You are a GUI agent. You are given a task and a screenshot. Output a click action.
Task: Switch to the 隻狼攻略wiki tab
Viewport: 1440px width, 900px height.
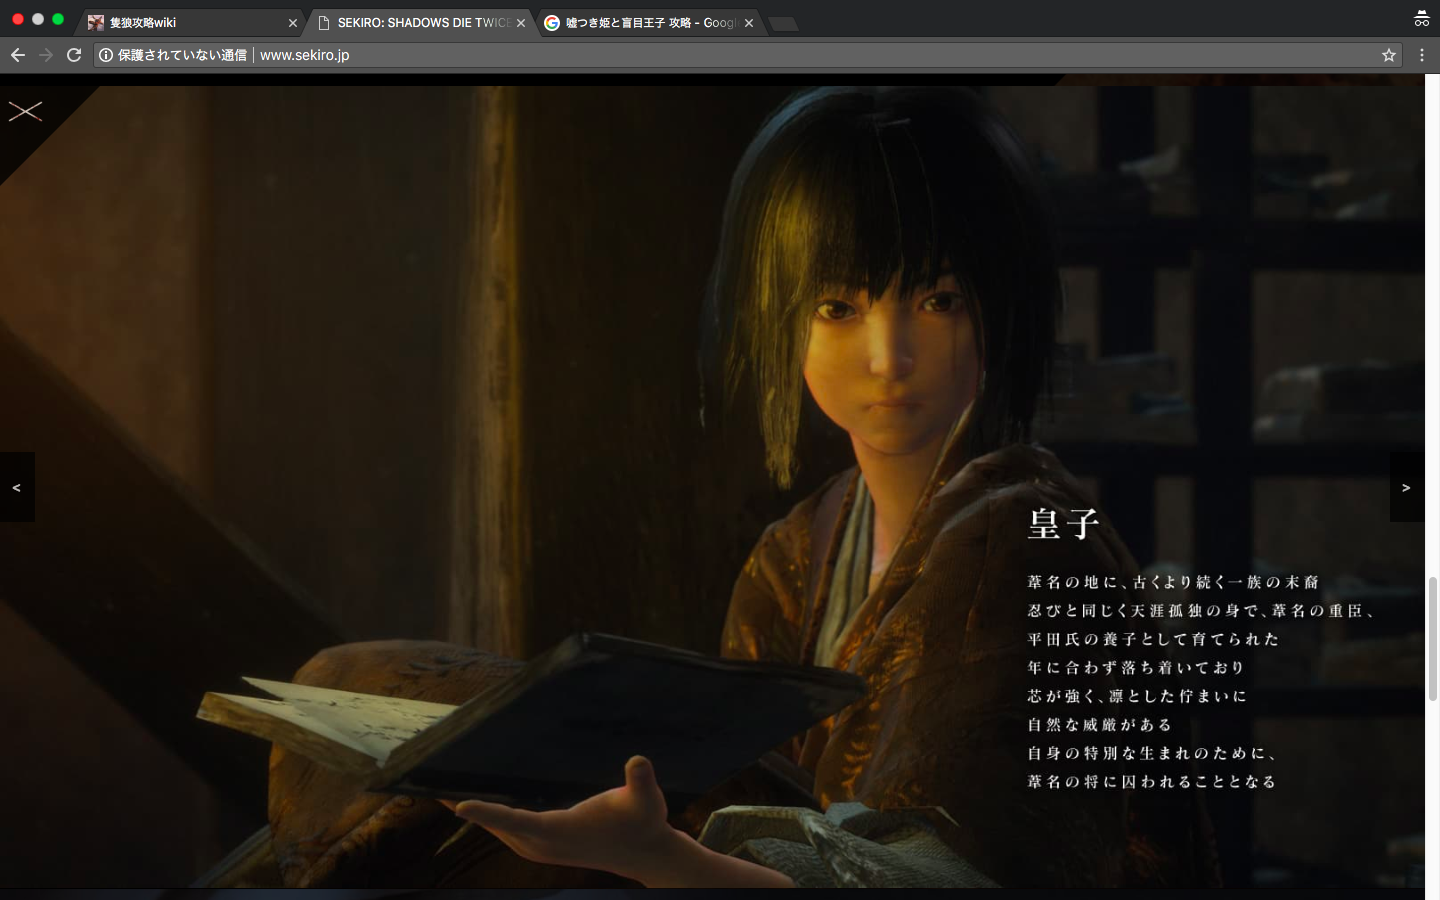pyautogui.click(x=191, y=23)
